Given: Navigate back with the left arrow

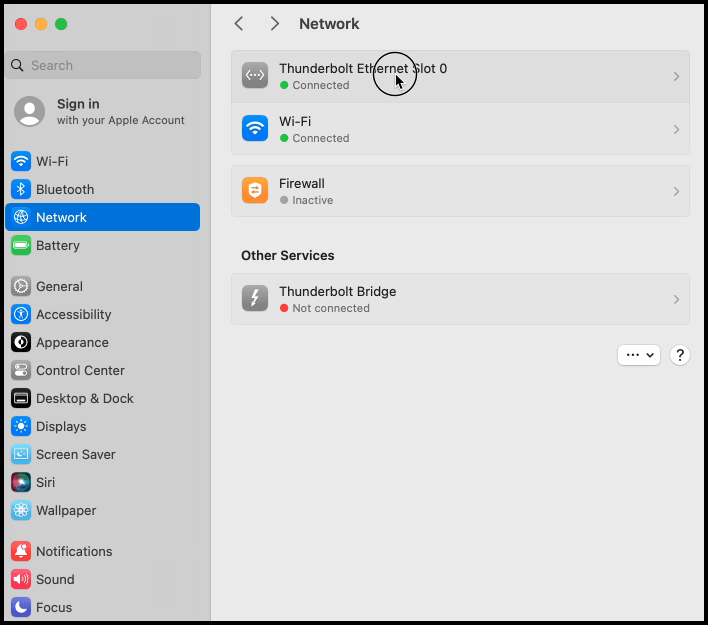Looking at the screenshot, I should coord(239,24).
